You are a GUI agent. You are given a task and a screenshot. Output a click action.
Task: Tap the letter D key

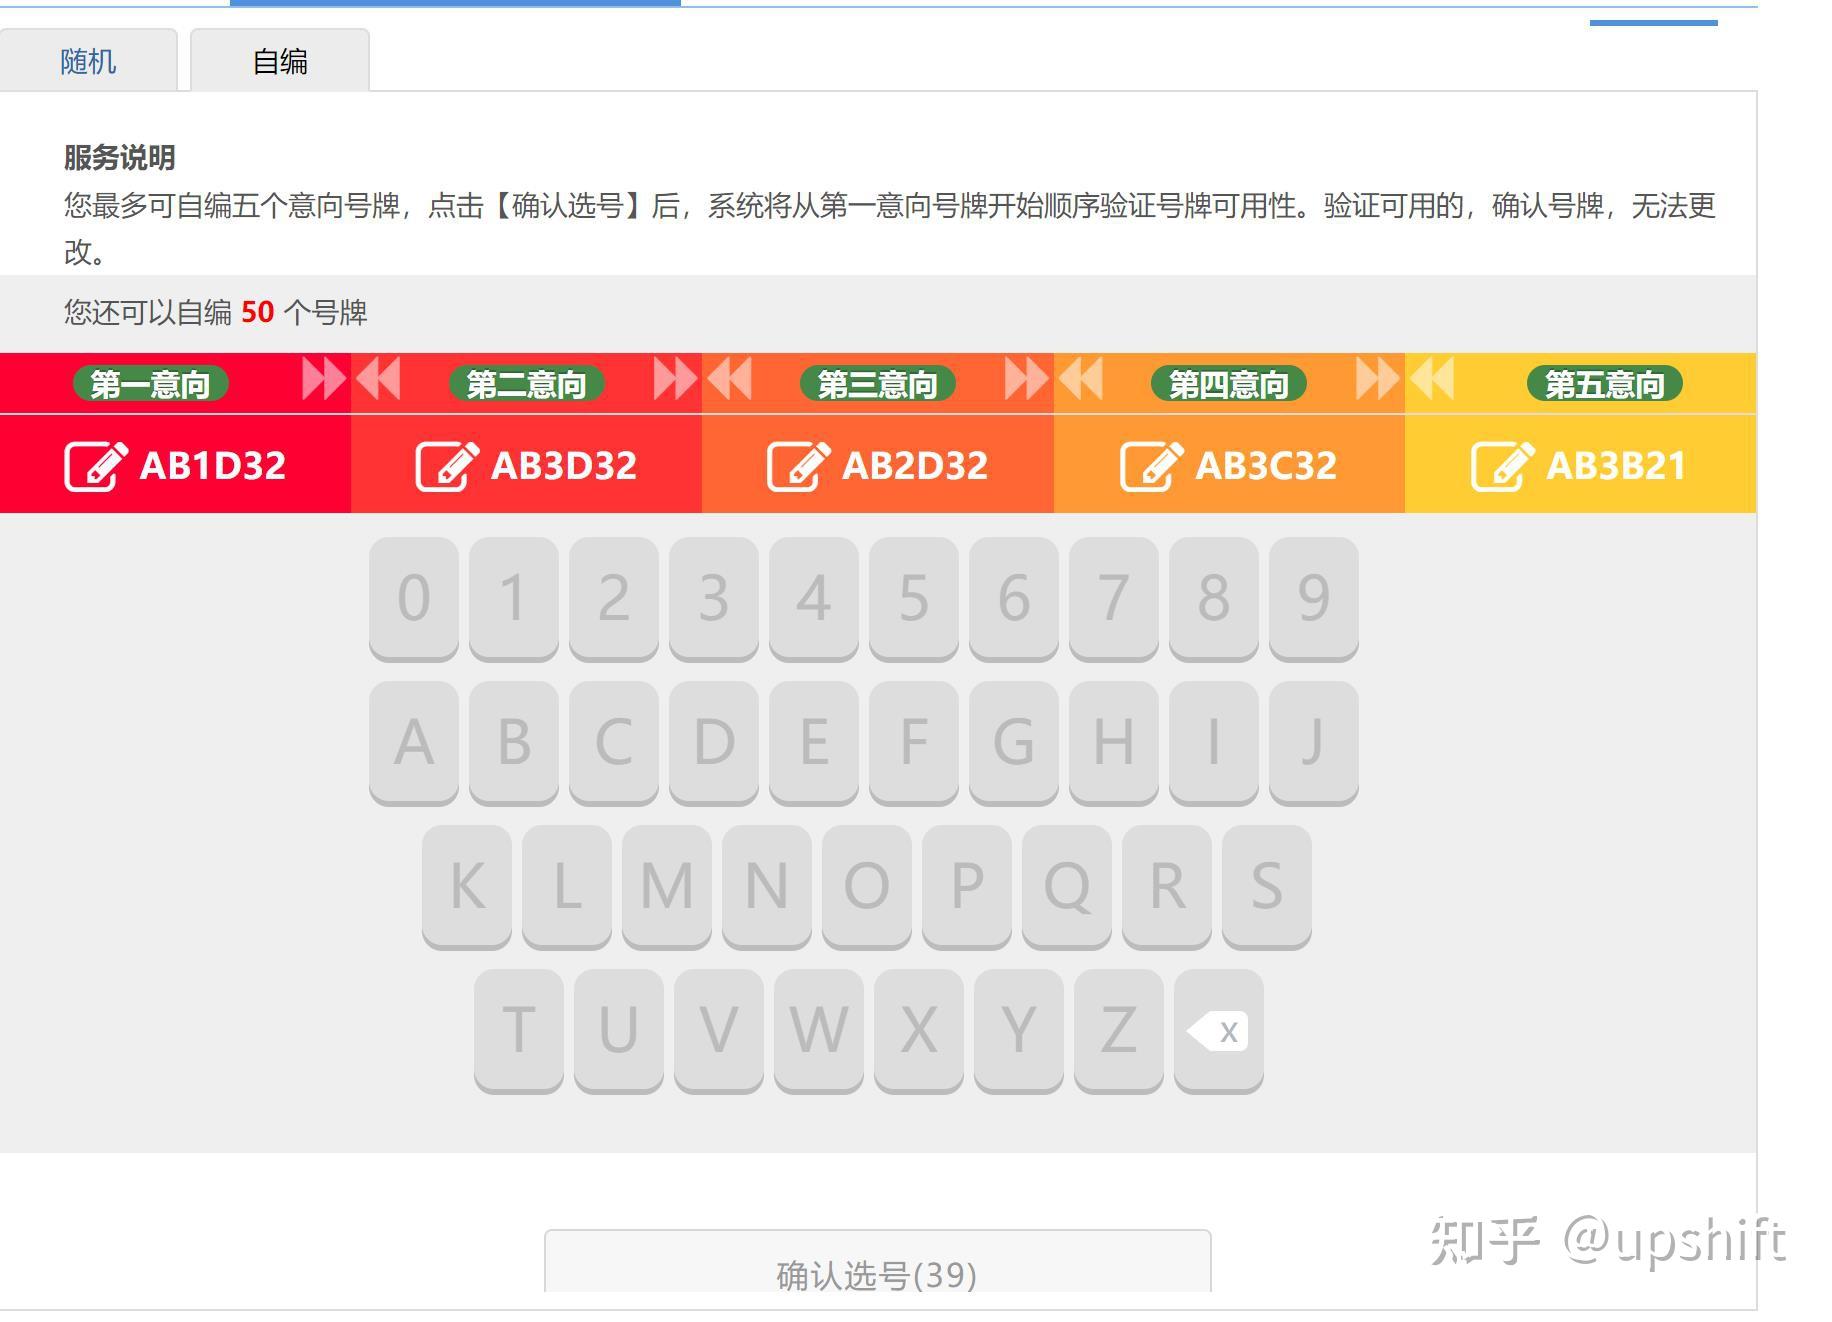714,743
